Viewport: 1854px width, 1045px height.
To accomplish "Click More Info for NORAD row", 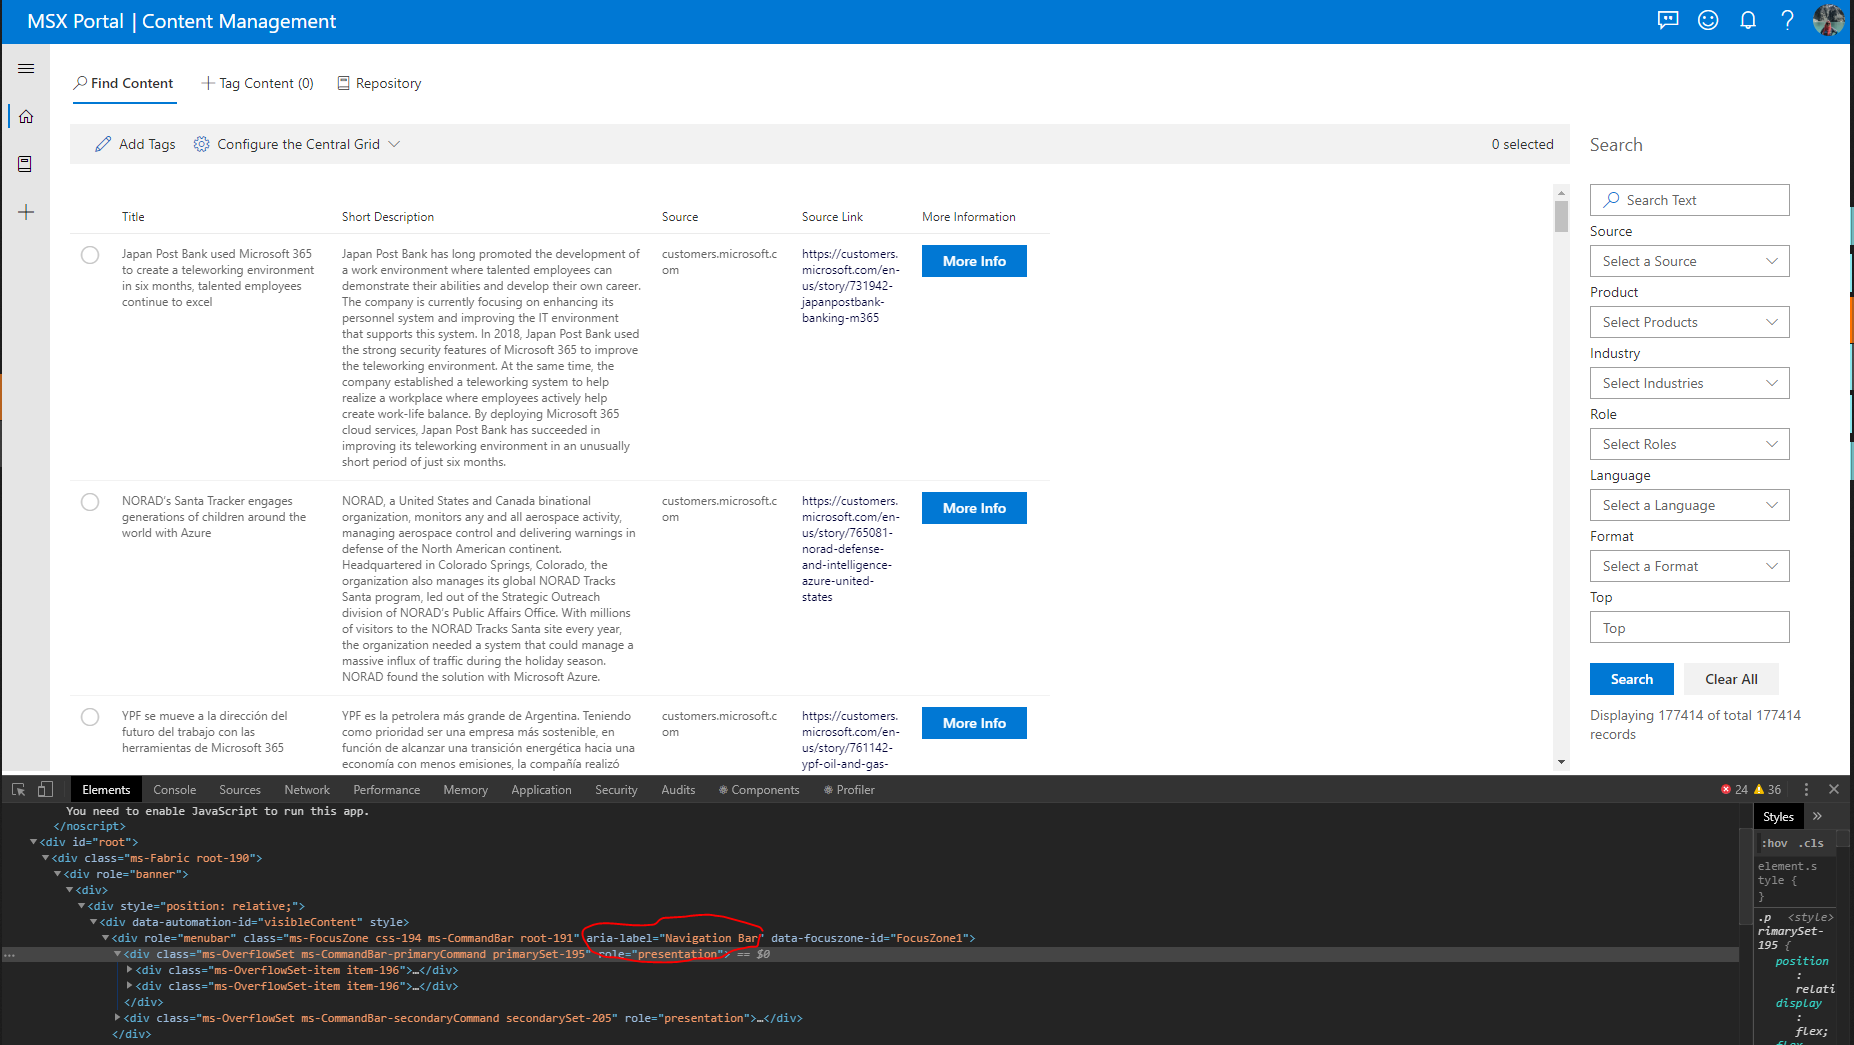I will click(x=974, y=508).
